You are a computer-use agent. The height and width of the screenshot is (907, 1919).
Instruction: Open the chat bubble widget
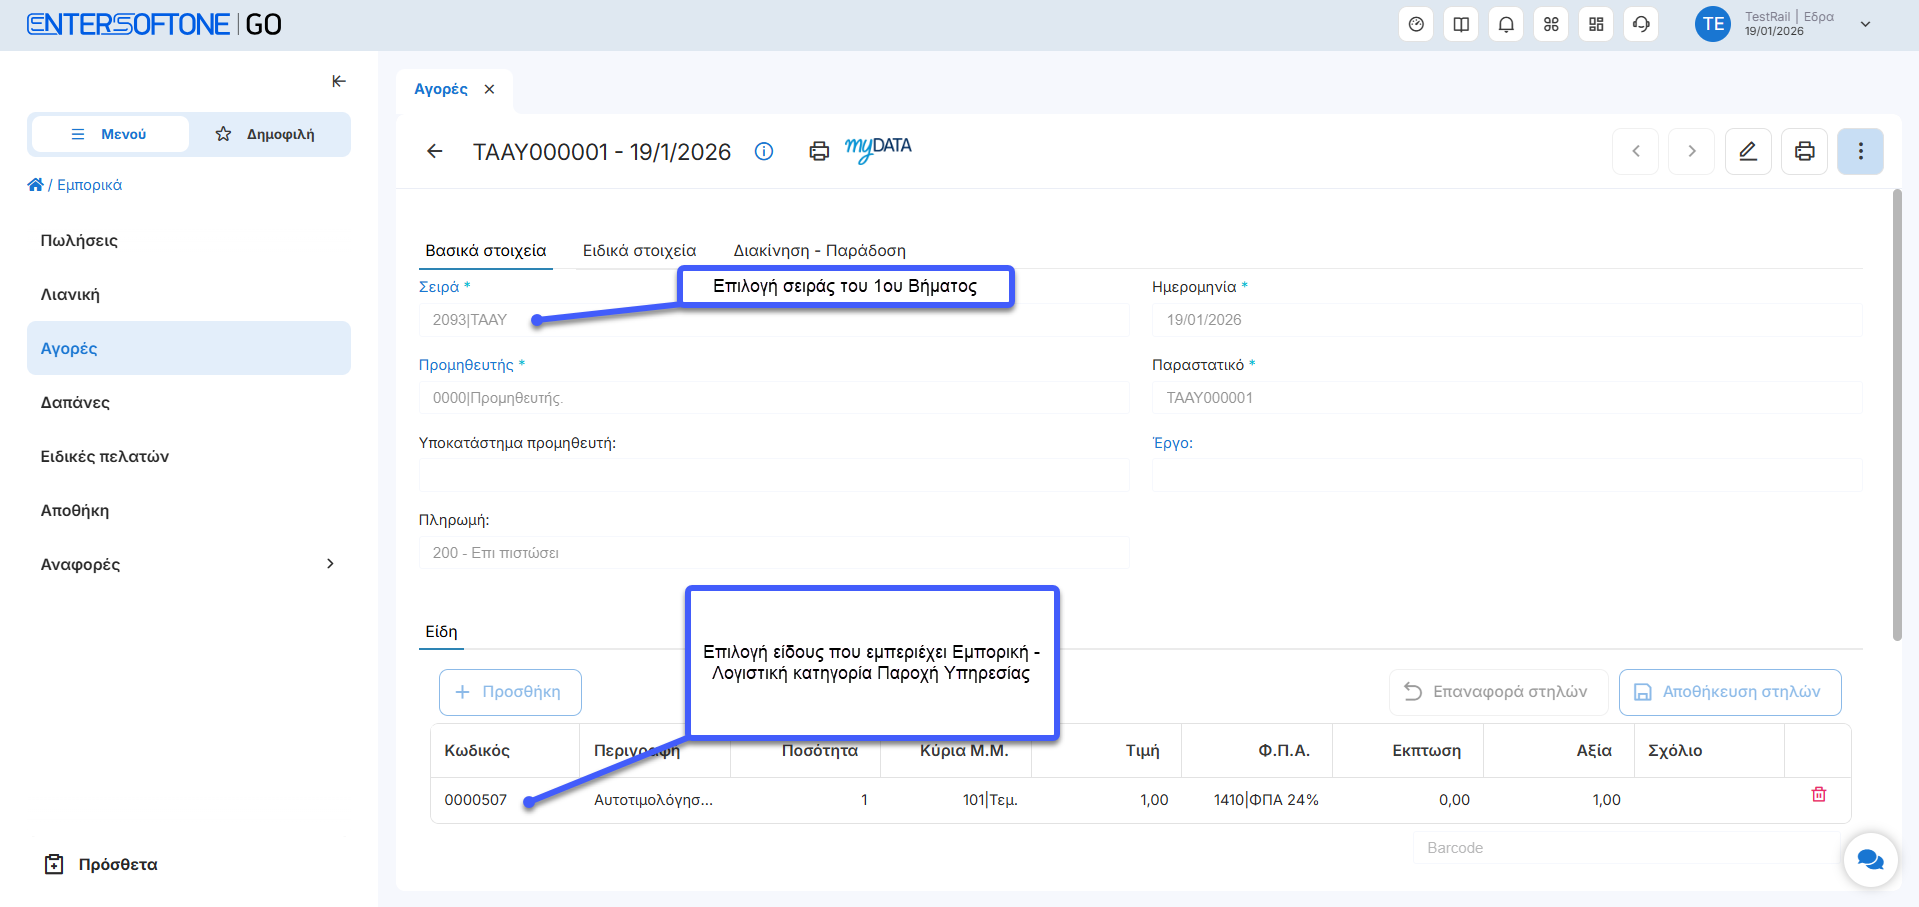[x=1870, y=859]
